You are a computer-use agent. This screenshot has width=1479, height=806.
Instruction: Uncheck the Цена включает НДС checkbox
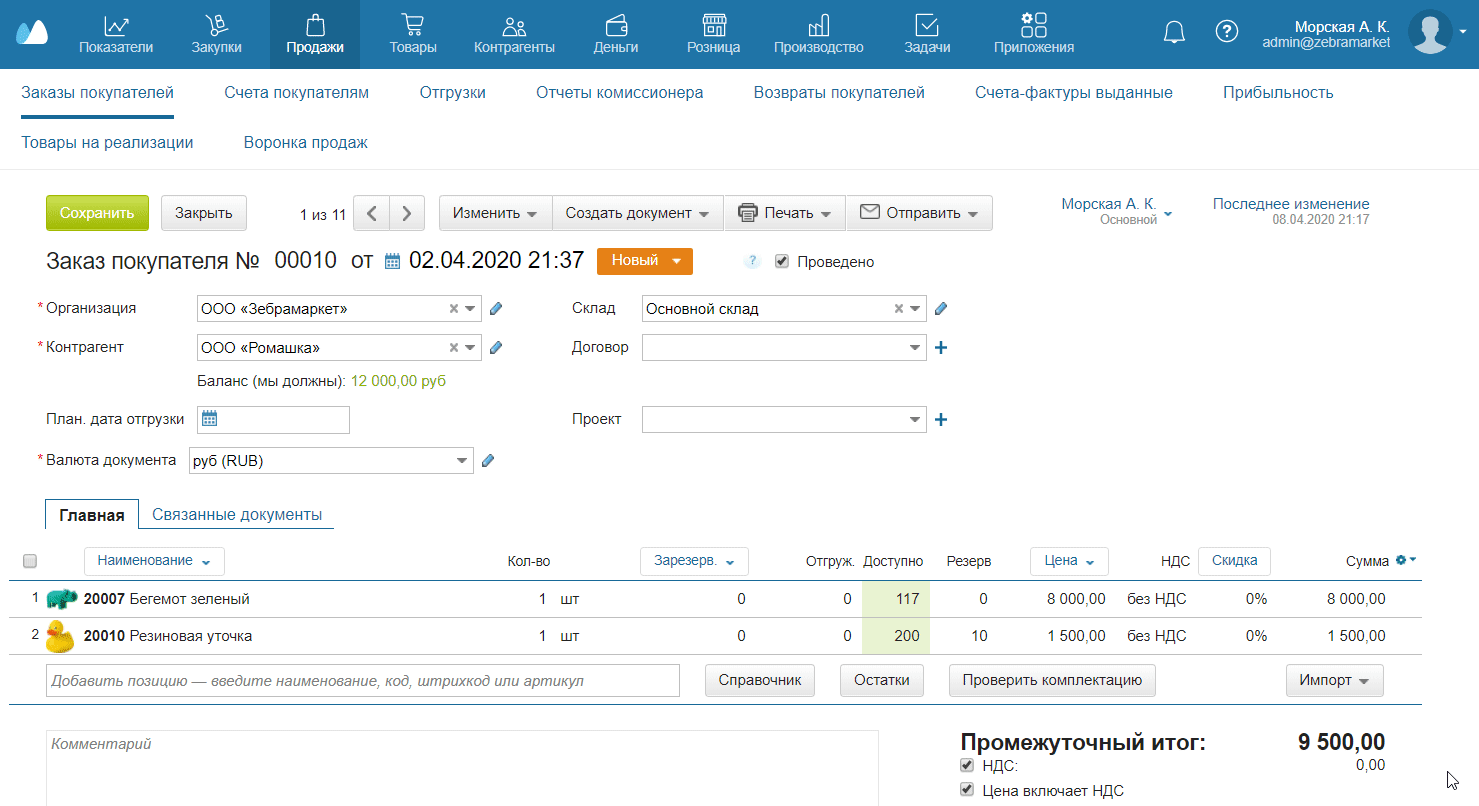(967, 790)
